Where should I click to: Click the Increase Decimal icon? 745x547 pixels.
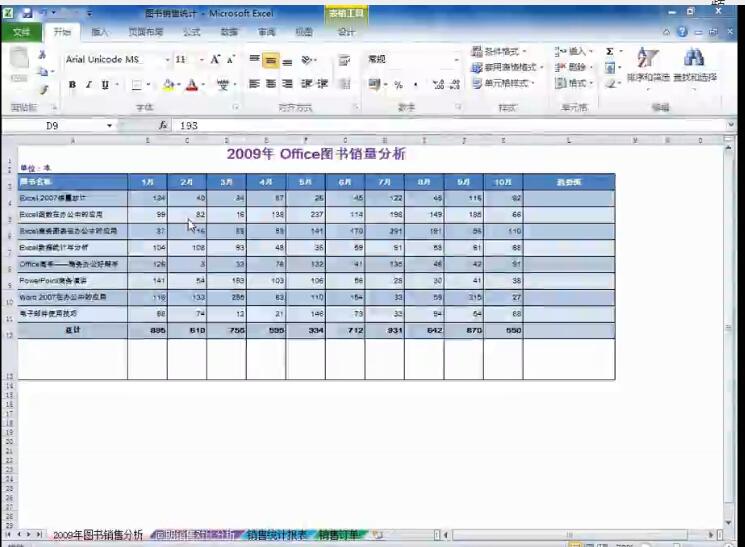[x=438, y=85]
